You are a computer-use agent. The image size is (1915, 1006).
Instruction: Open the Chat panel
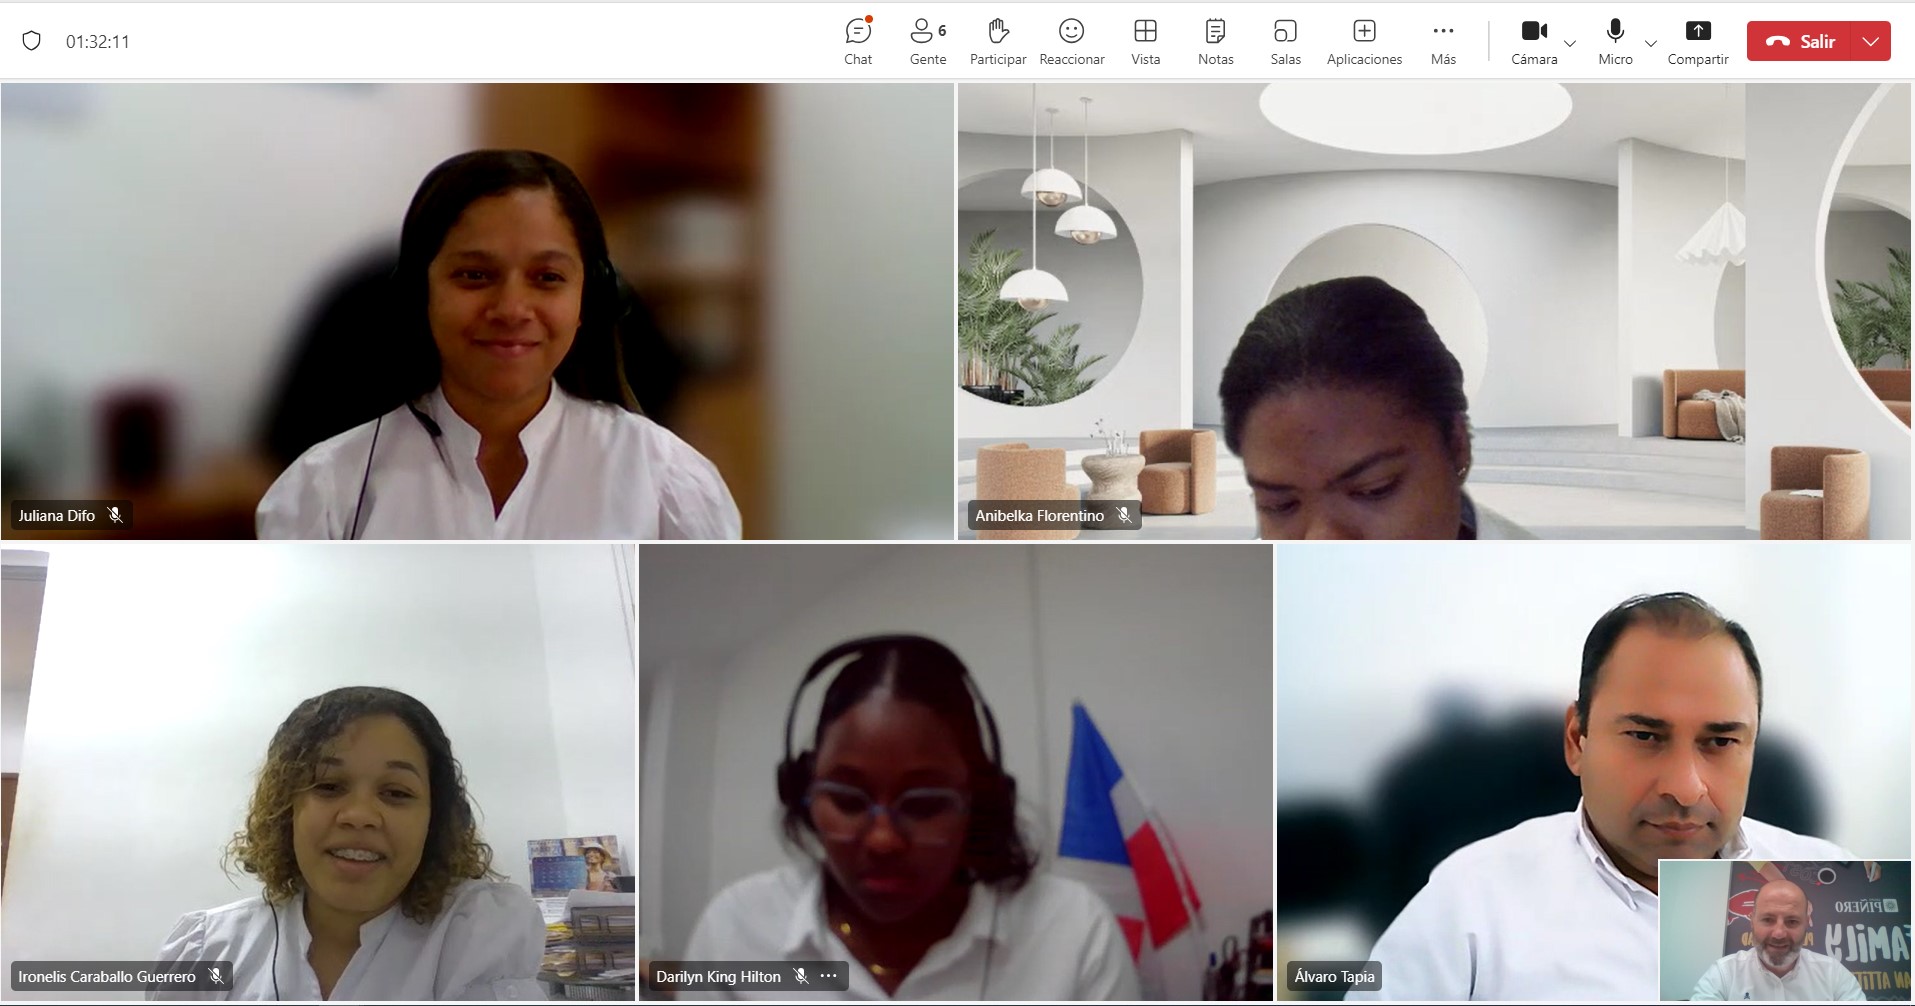click(x=858, y=42)
